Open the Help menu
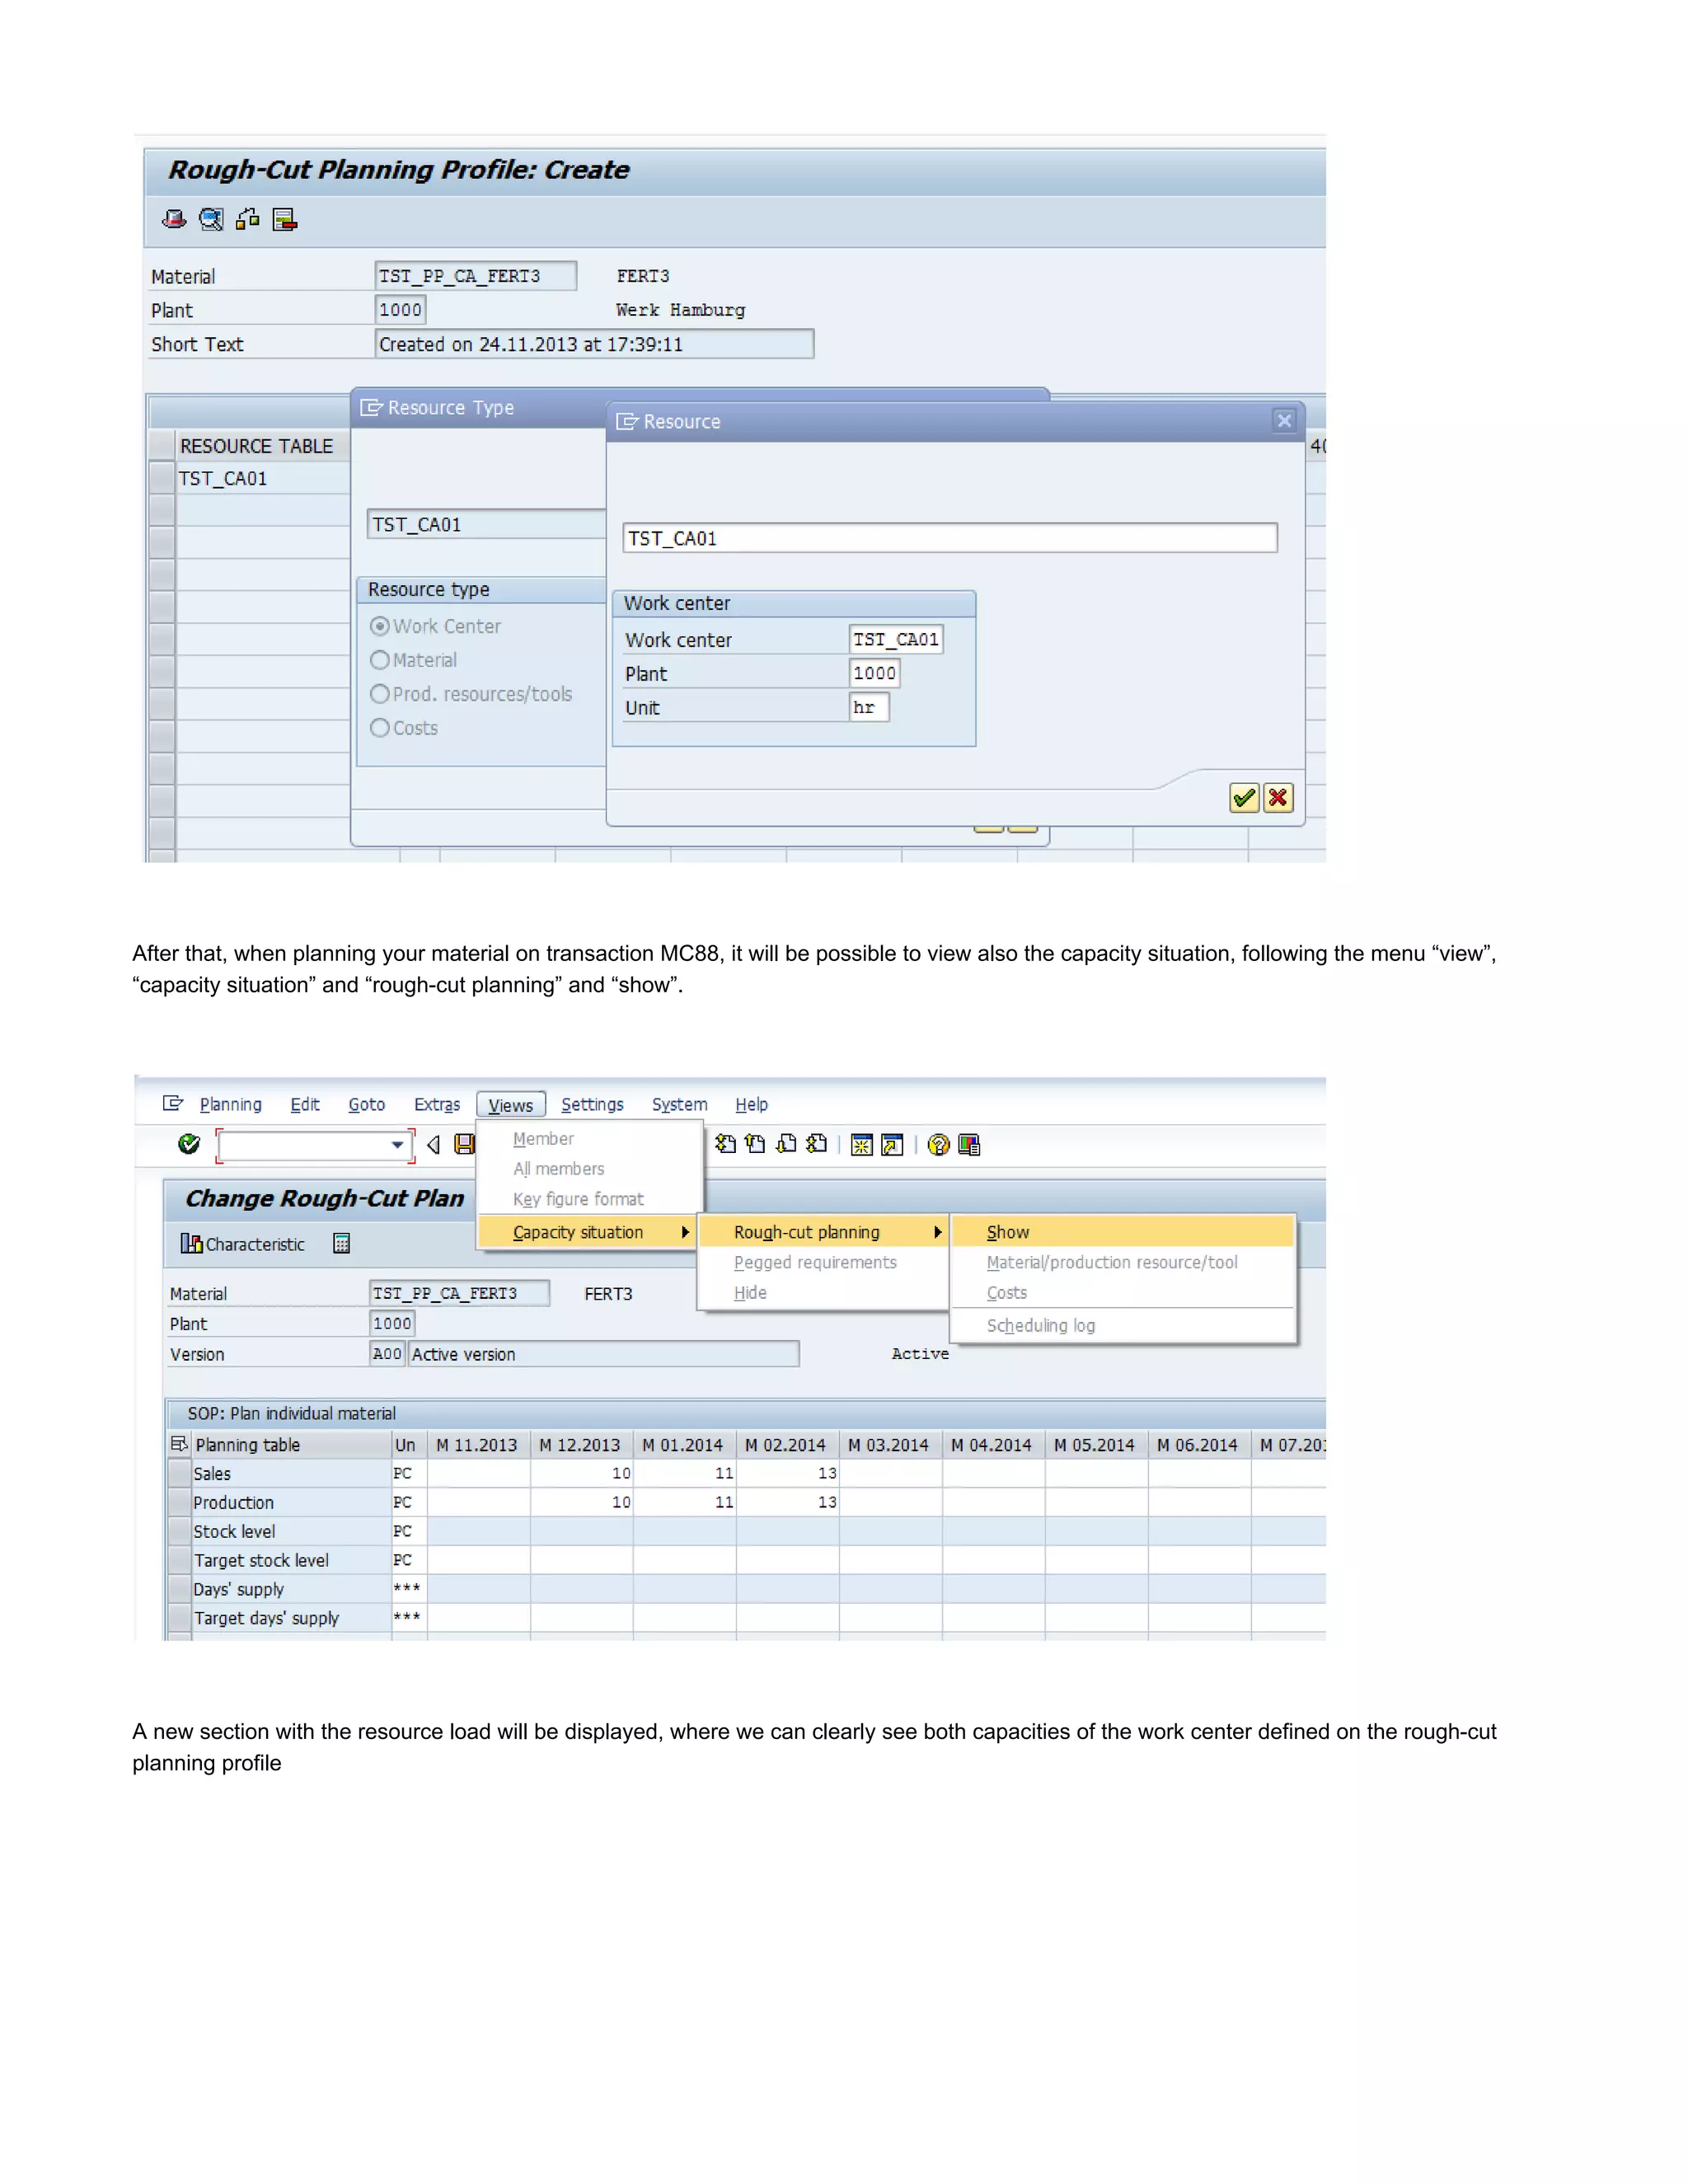Image resolution: width=1688 pixels, height=2184 pixels. [752, 1104]
